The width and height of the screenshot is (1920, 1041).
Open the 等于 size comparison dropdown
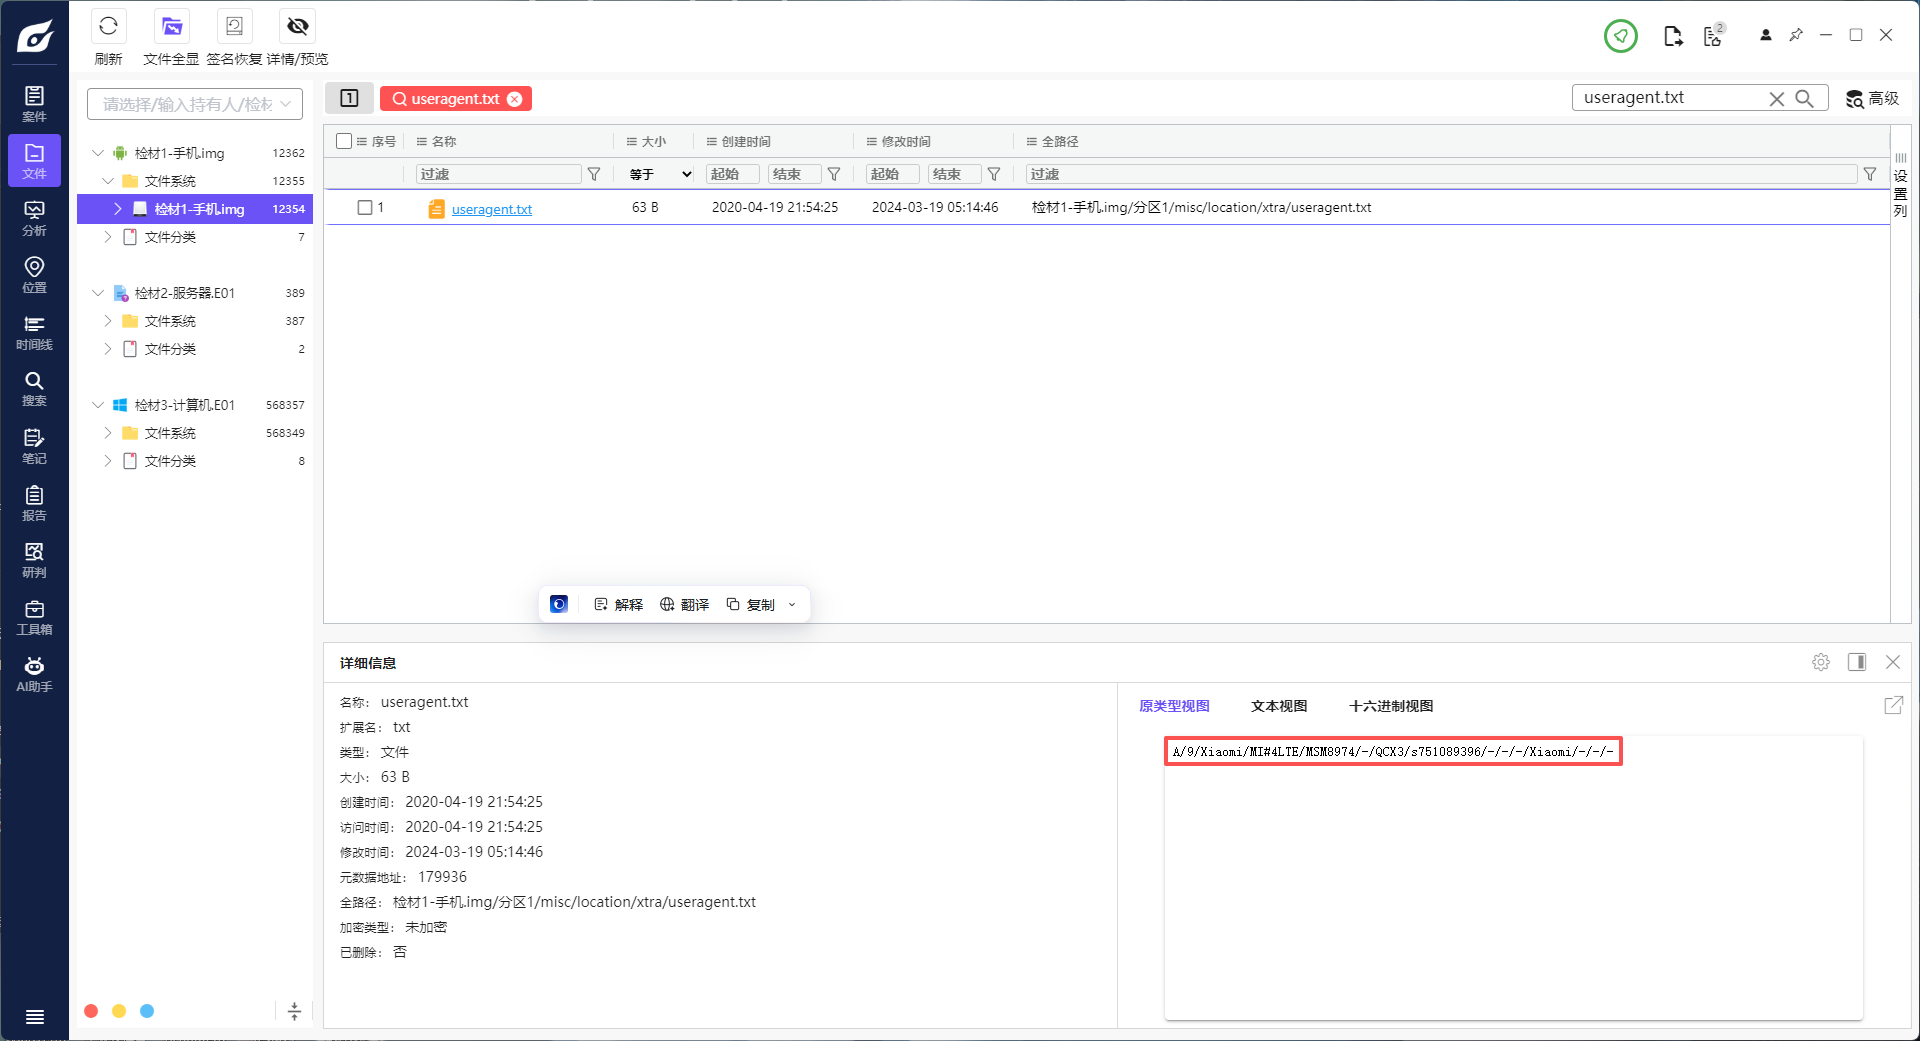pyautogui.click(x=660, y=174)
